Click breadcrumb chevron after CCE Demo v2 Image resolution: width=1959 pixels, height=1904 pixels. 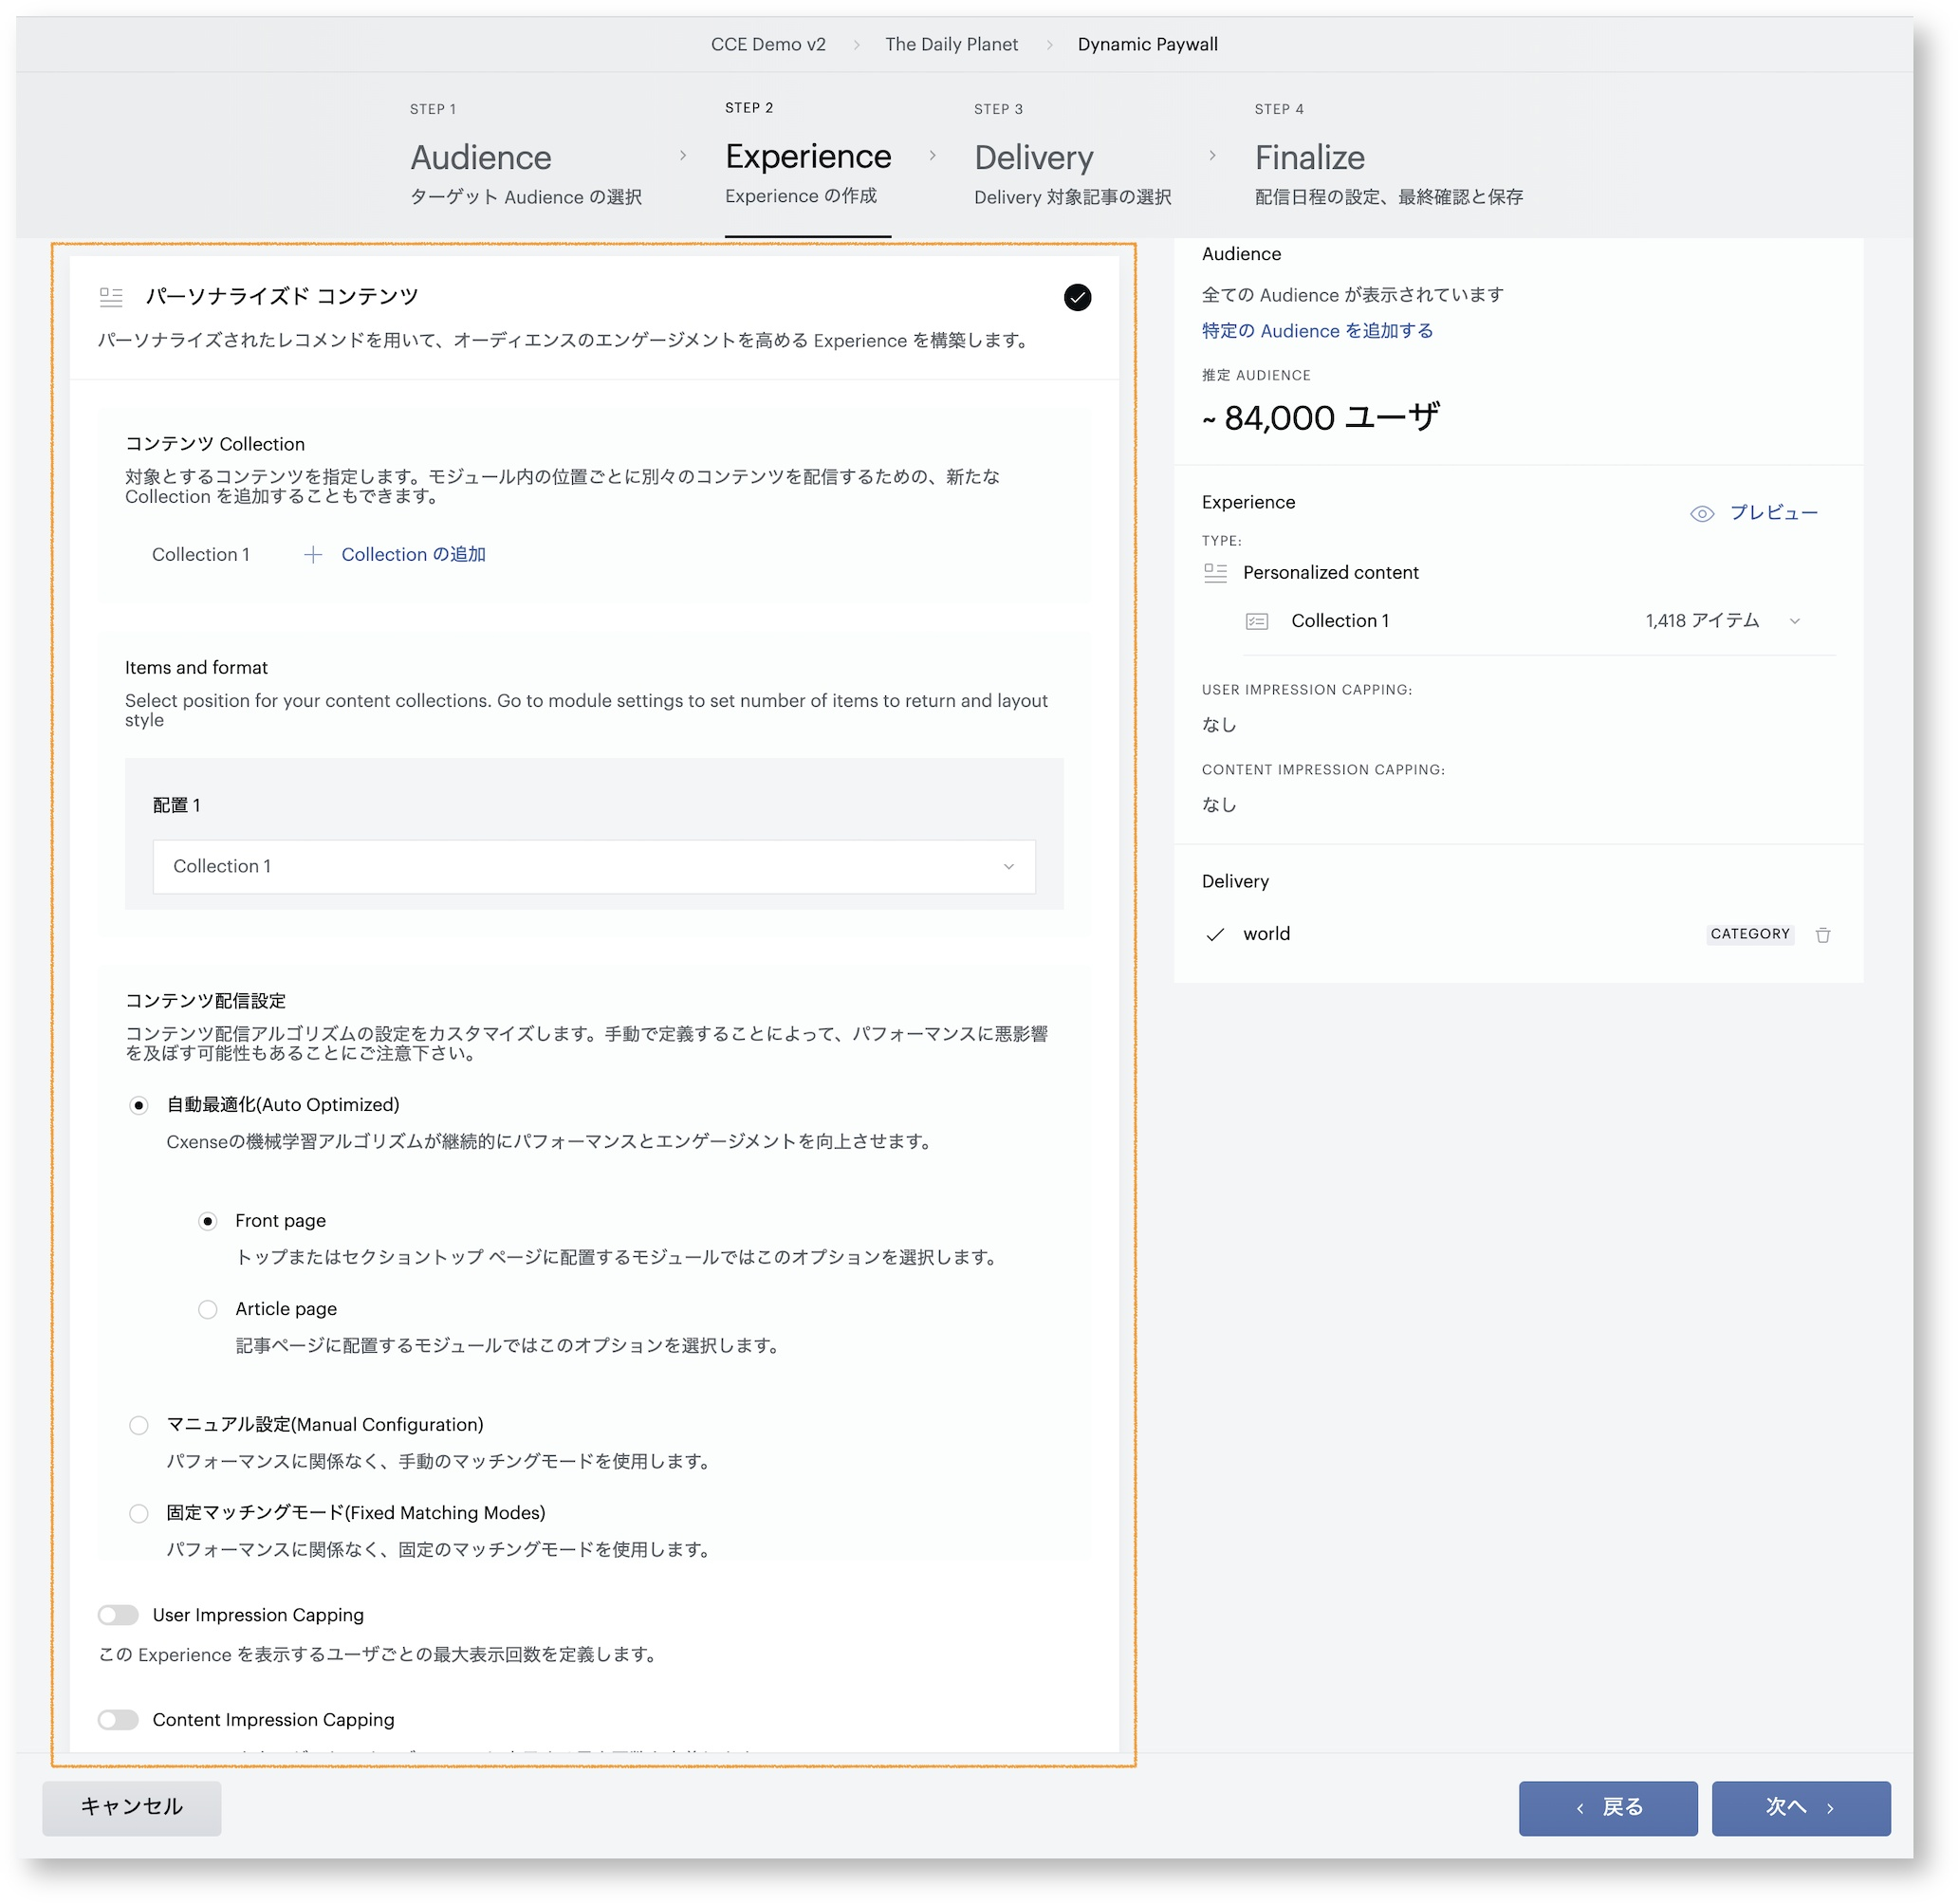[x=856, y=45]
